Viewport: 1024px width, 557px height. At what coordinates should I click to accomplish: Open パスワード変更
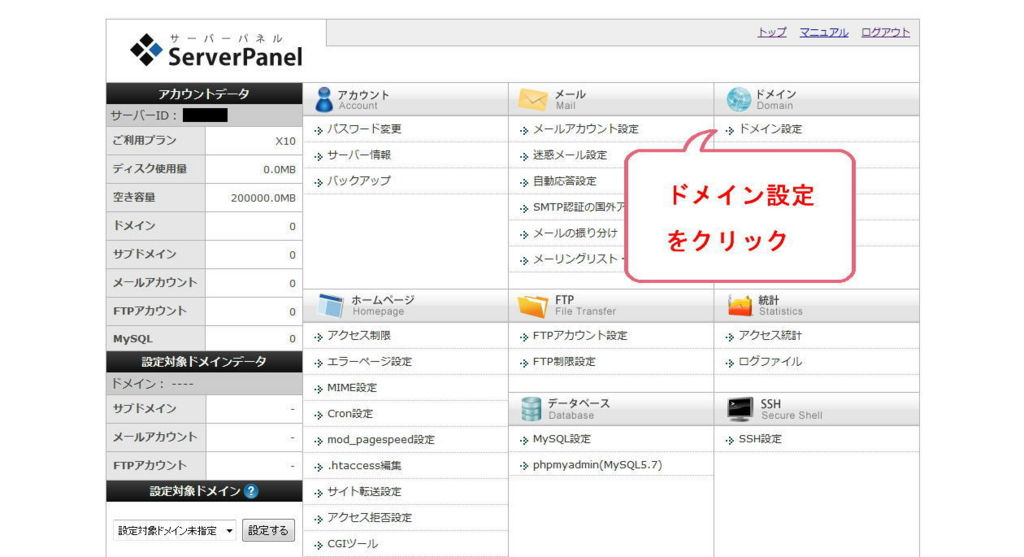click(x=364, y=129)
